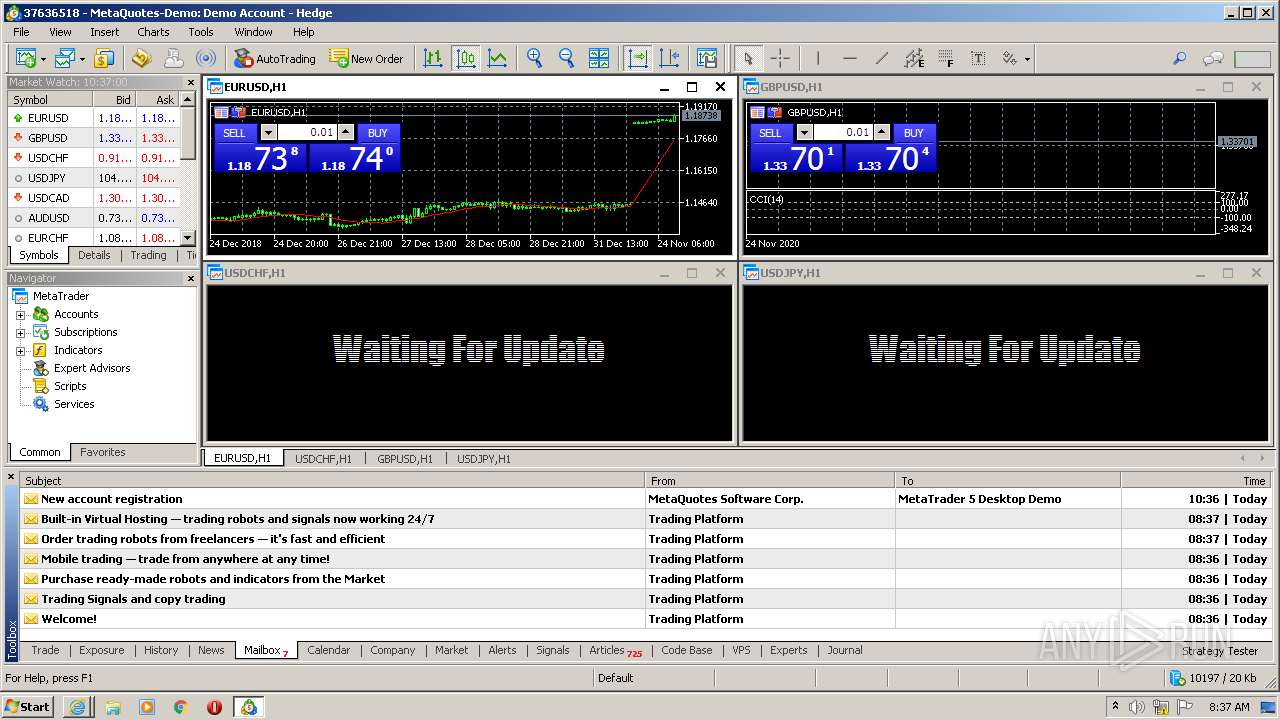Toggle chart auto scroll icon

click(x=637, y=58)
